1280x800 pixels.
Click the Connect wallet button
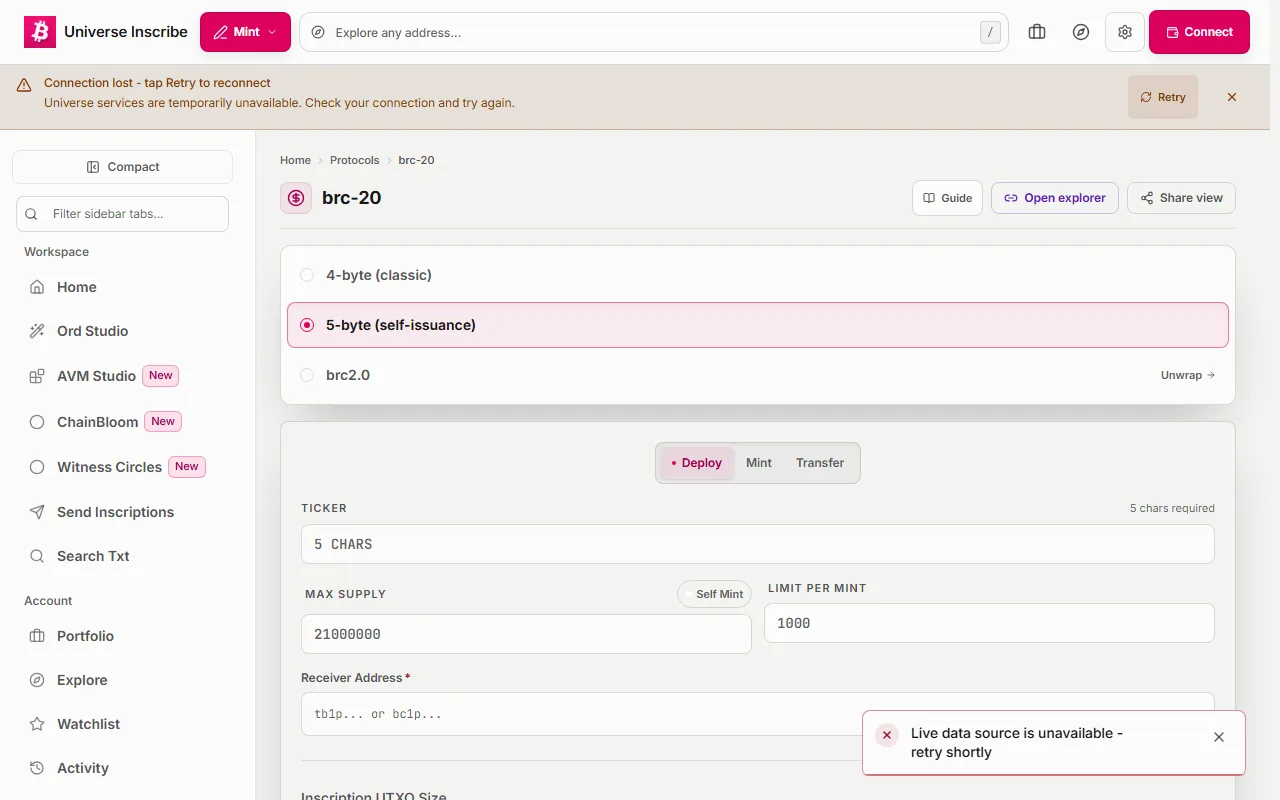1199,32
